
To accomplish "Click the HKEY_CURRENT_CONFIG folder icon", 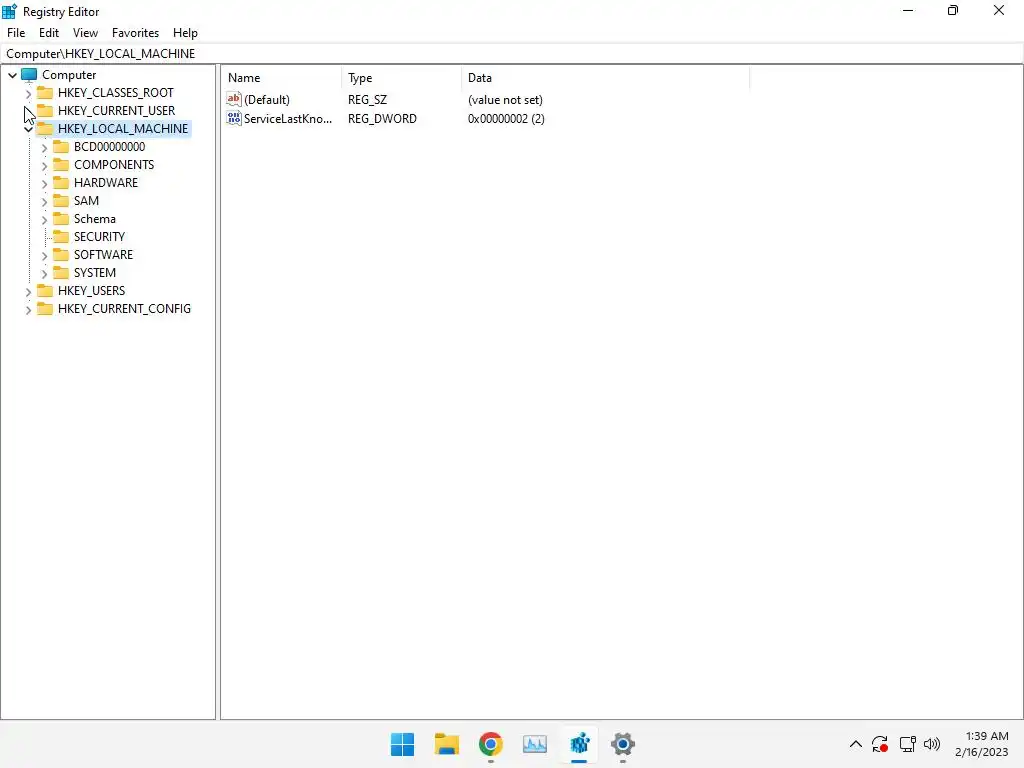I will pyautogui.click(x=45, y=308).
